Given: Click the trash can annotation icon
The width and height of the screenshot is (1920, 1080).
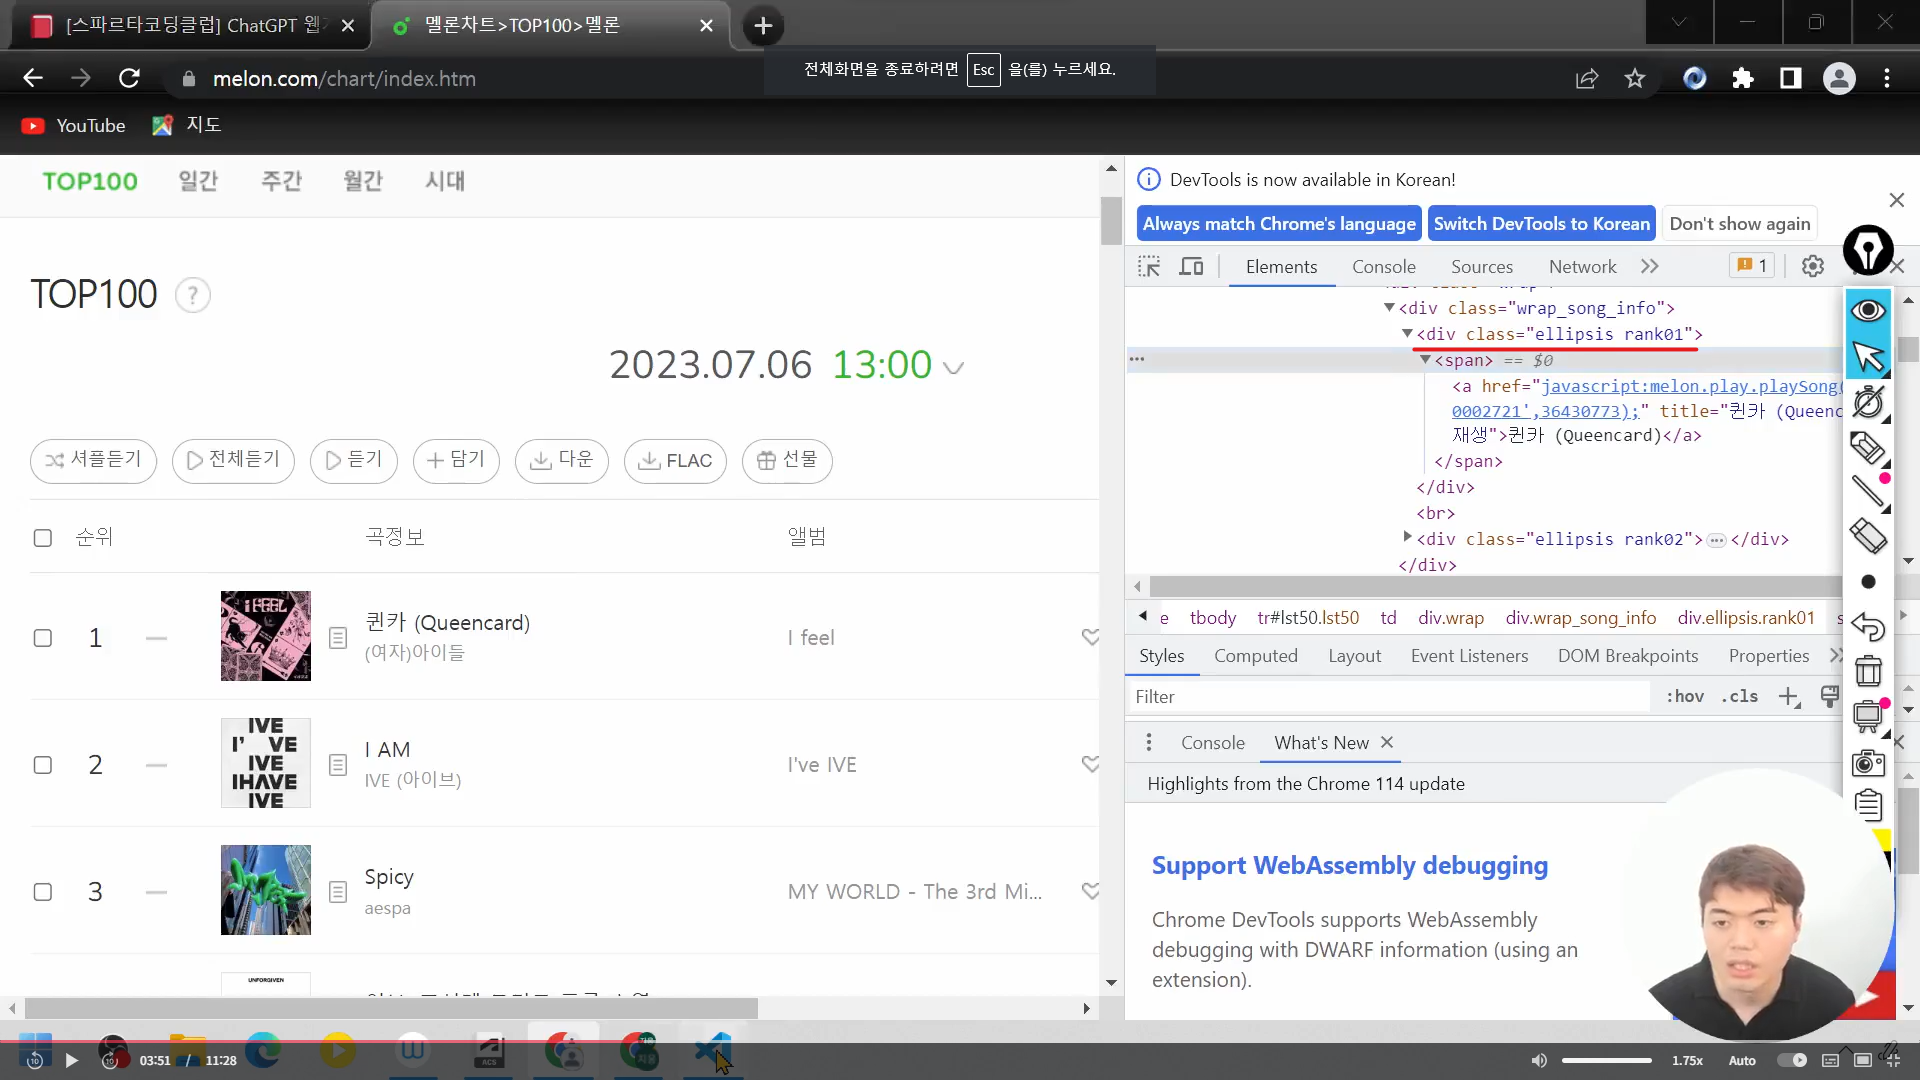Looking at the screenshot, I should pyautogui.click(x=1868, y=671).
